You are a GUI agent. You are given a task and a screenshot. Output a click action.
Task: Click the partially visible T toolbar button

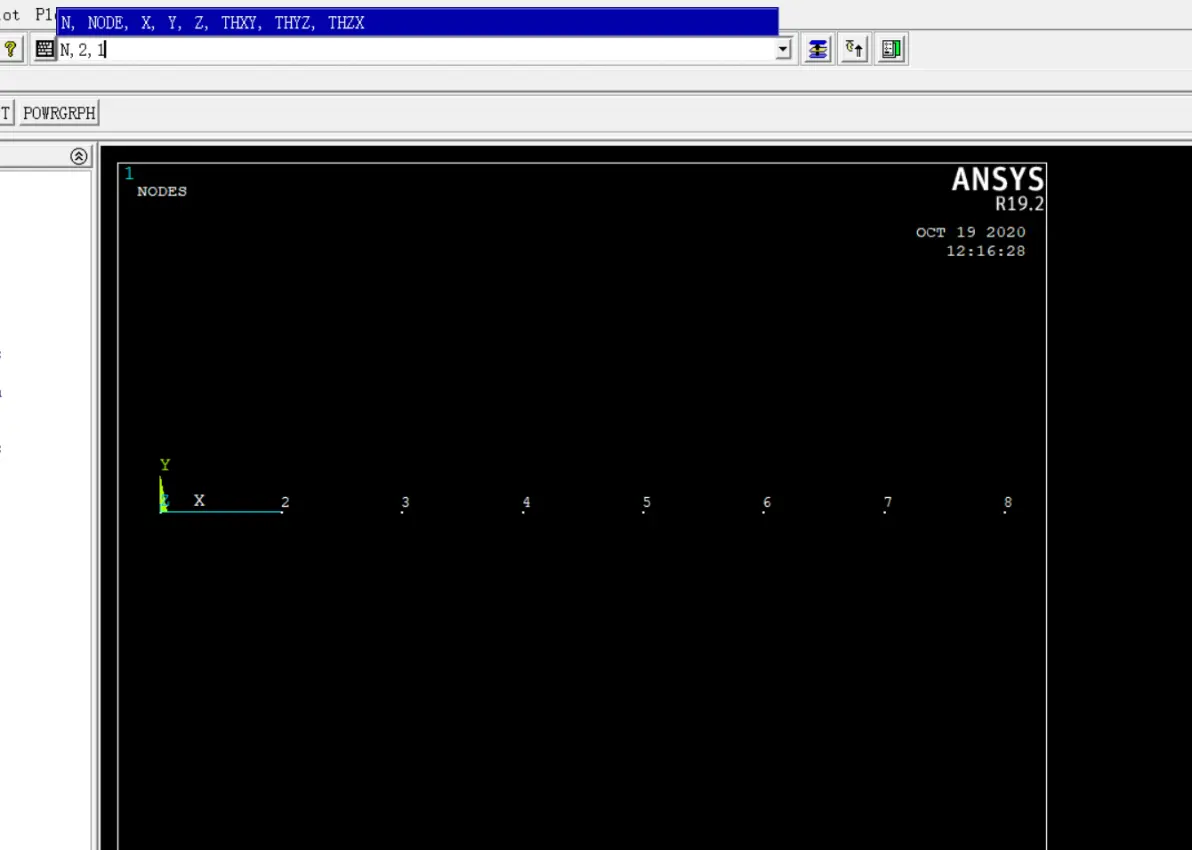point(5,113)
